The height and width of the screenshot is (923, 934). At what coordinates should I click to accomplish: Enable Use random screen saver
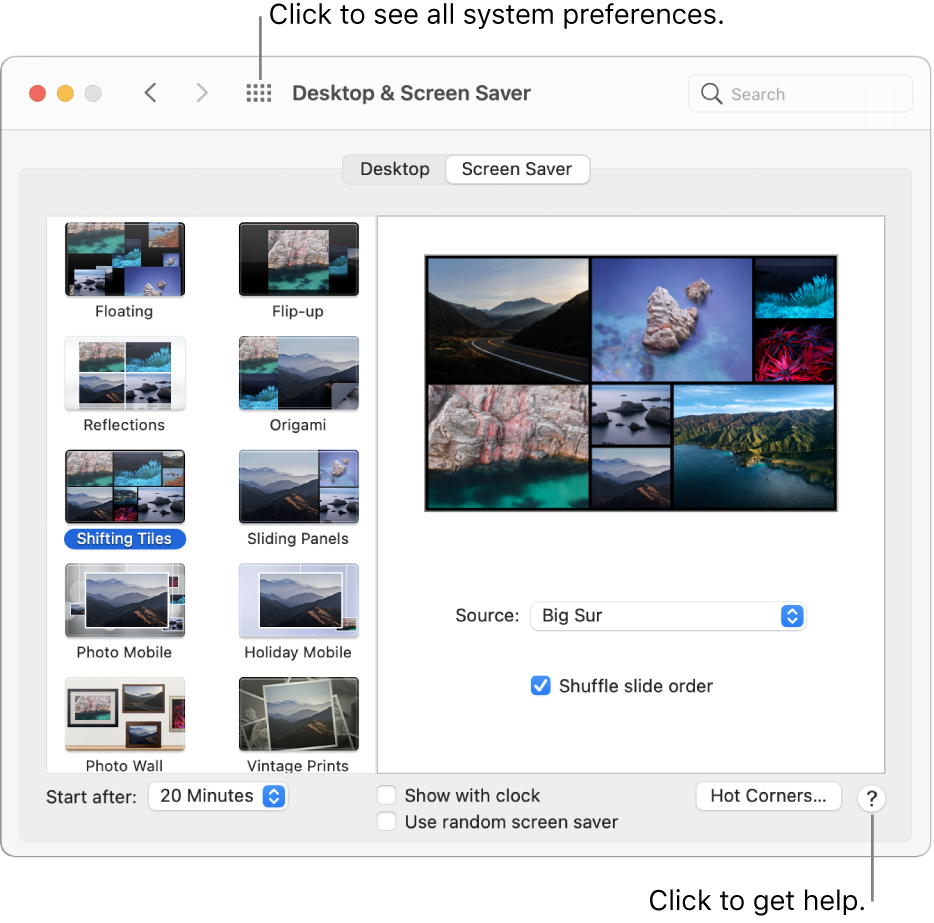[x=387, y=821]
